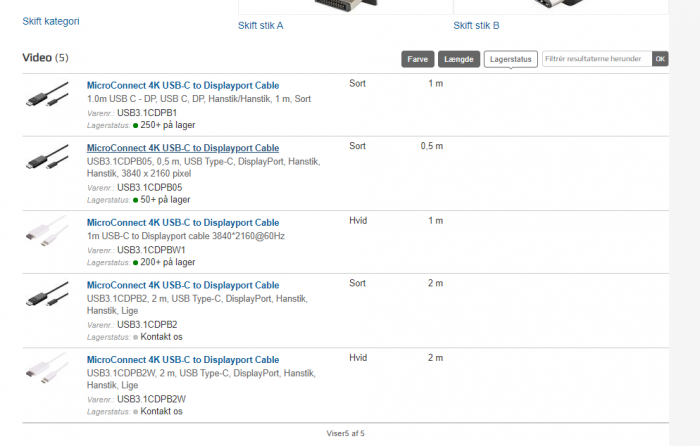Screen dimensions: 700x446
Task: Open the USB3.1CDPBW1 white cable title link
Action: [183, 222]
